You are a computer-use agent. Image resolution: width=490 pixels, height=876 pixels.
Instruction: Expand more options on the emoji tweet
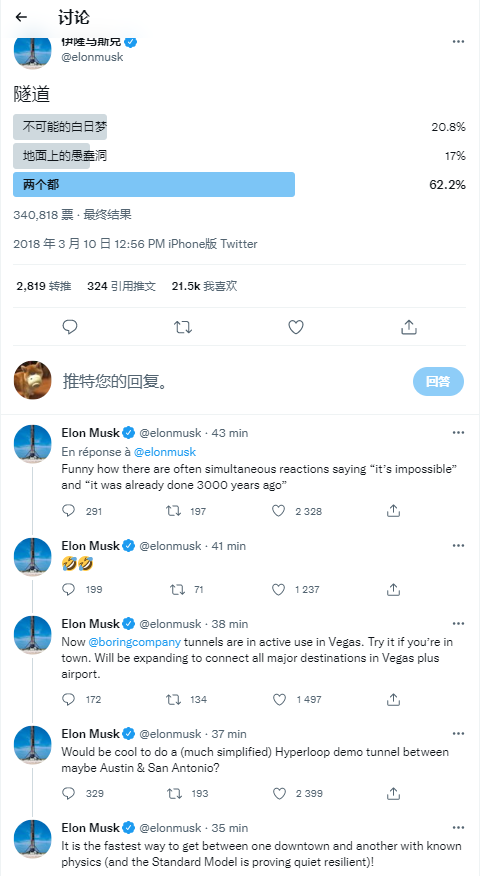coord(458,545)
